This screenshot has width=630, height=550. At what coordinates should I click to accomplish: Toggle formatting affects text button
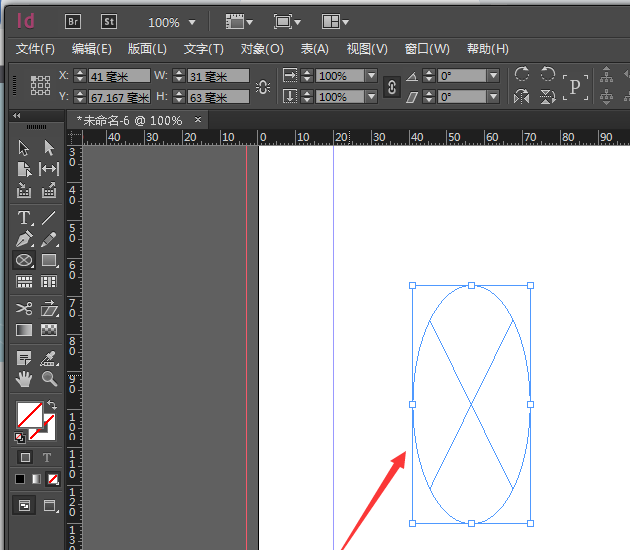tap(47, 457)
